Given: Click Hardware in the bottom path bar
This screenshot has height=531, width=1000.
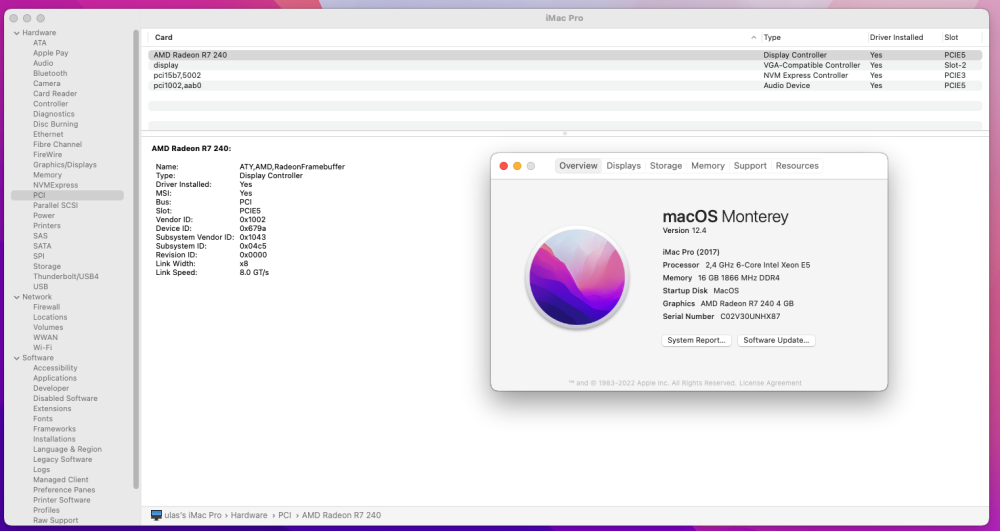Looking at the screenshot, I should click(x=249, y=515).
